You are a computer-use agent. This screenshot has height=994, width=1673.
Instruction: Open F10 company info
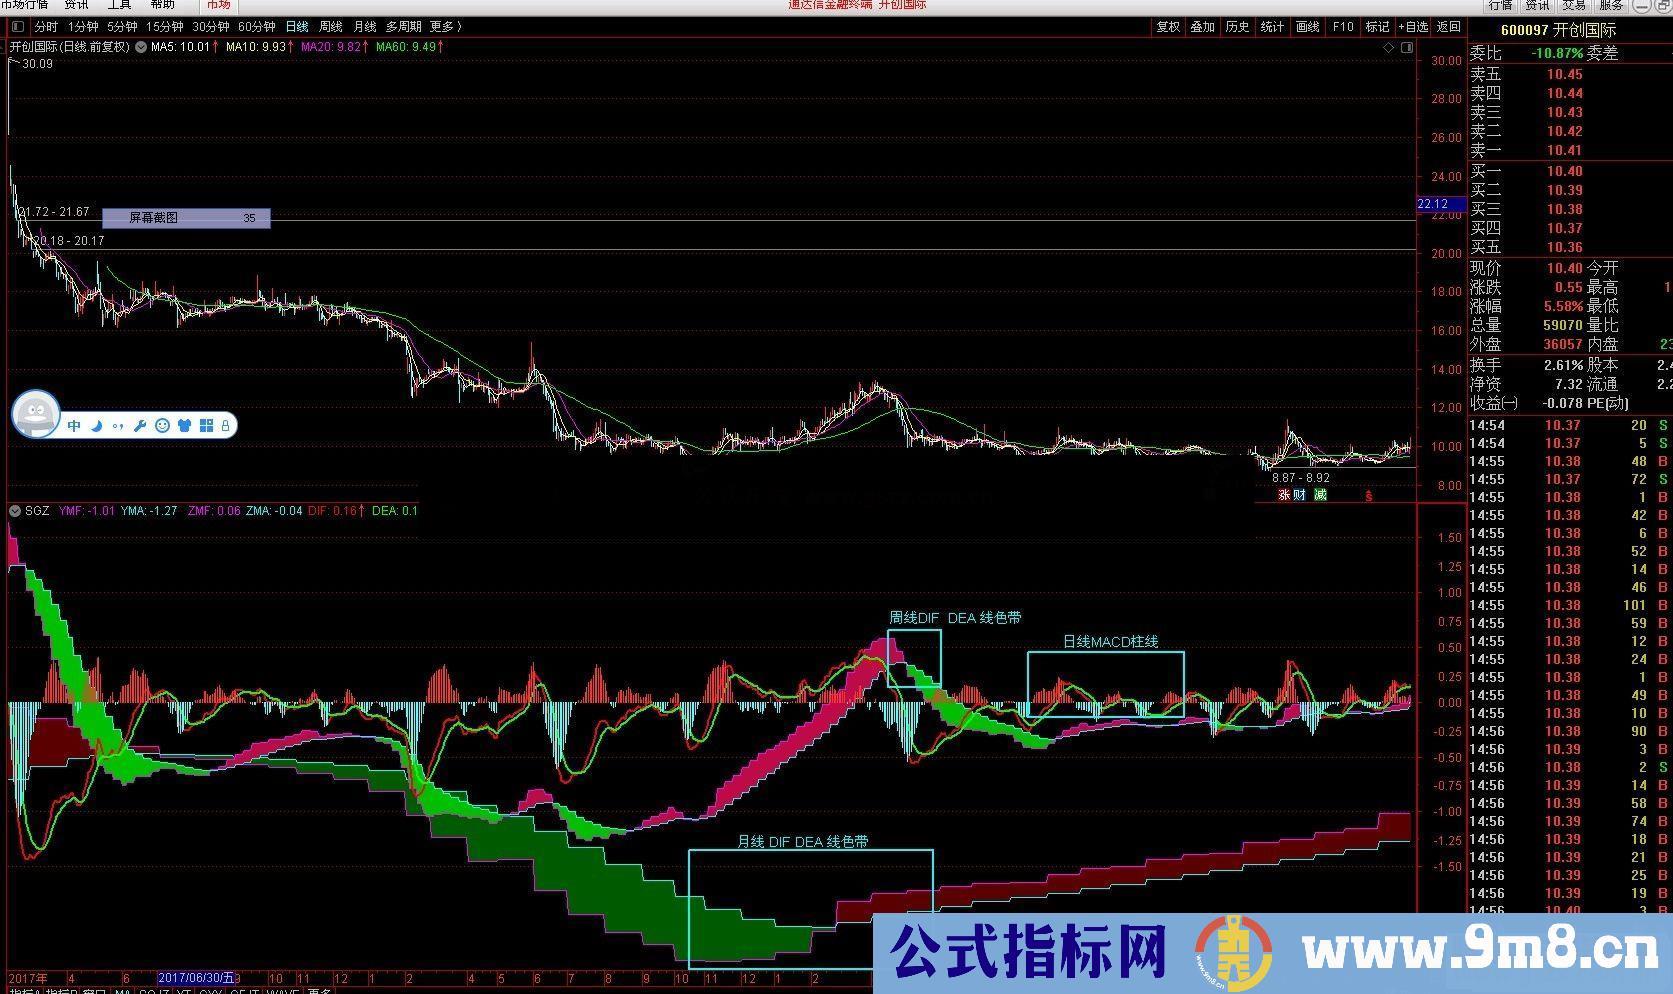coord(1343,27)
